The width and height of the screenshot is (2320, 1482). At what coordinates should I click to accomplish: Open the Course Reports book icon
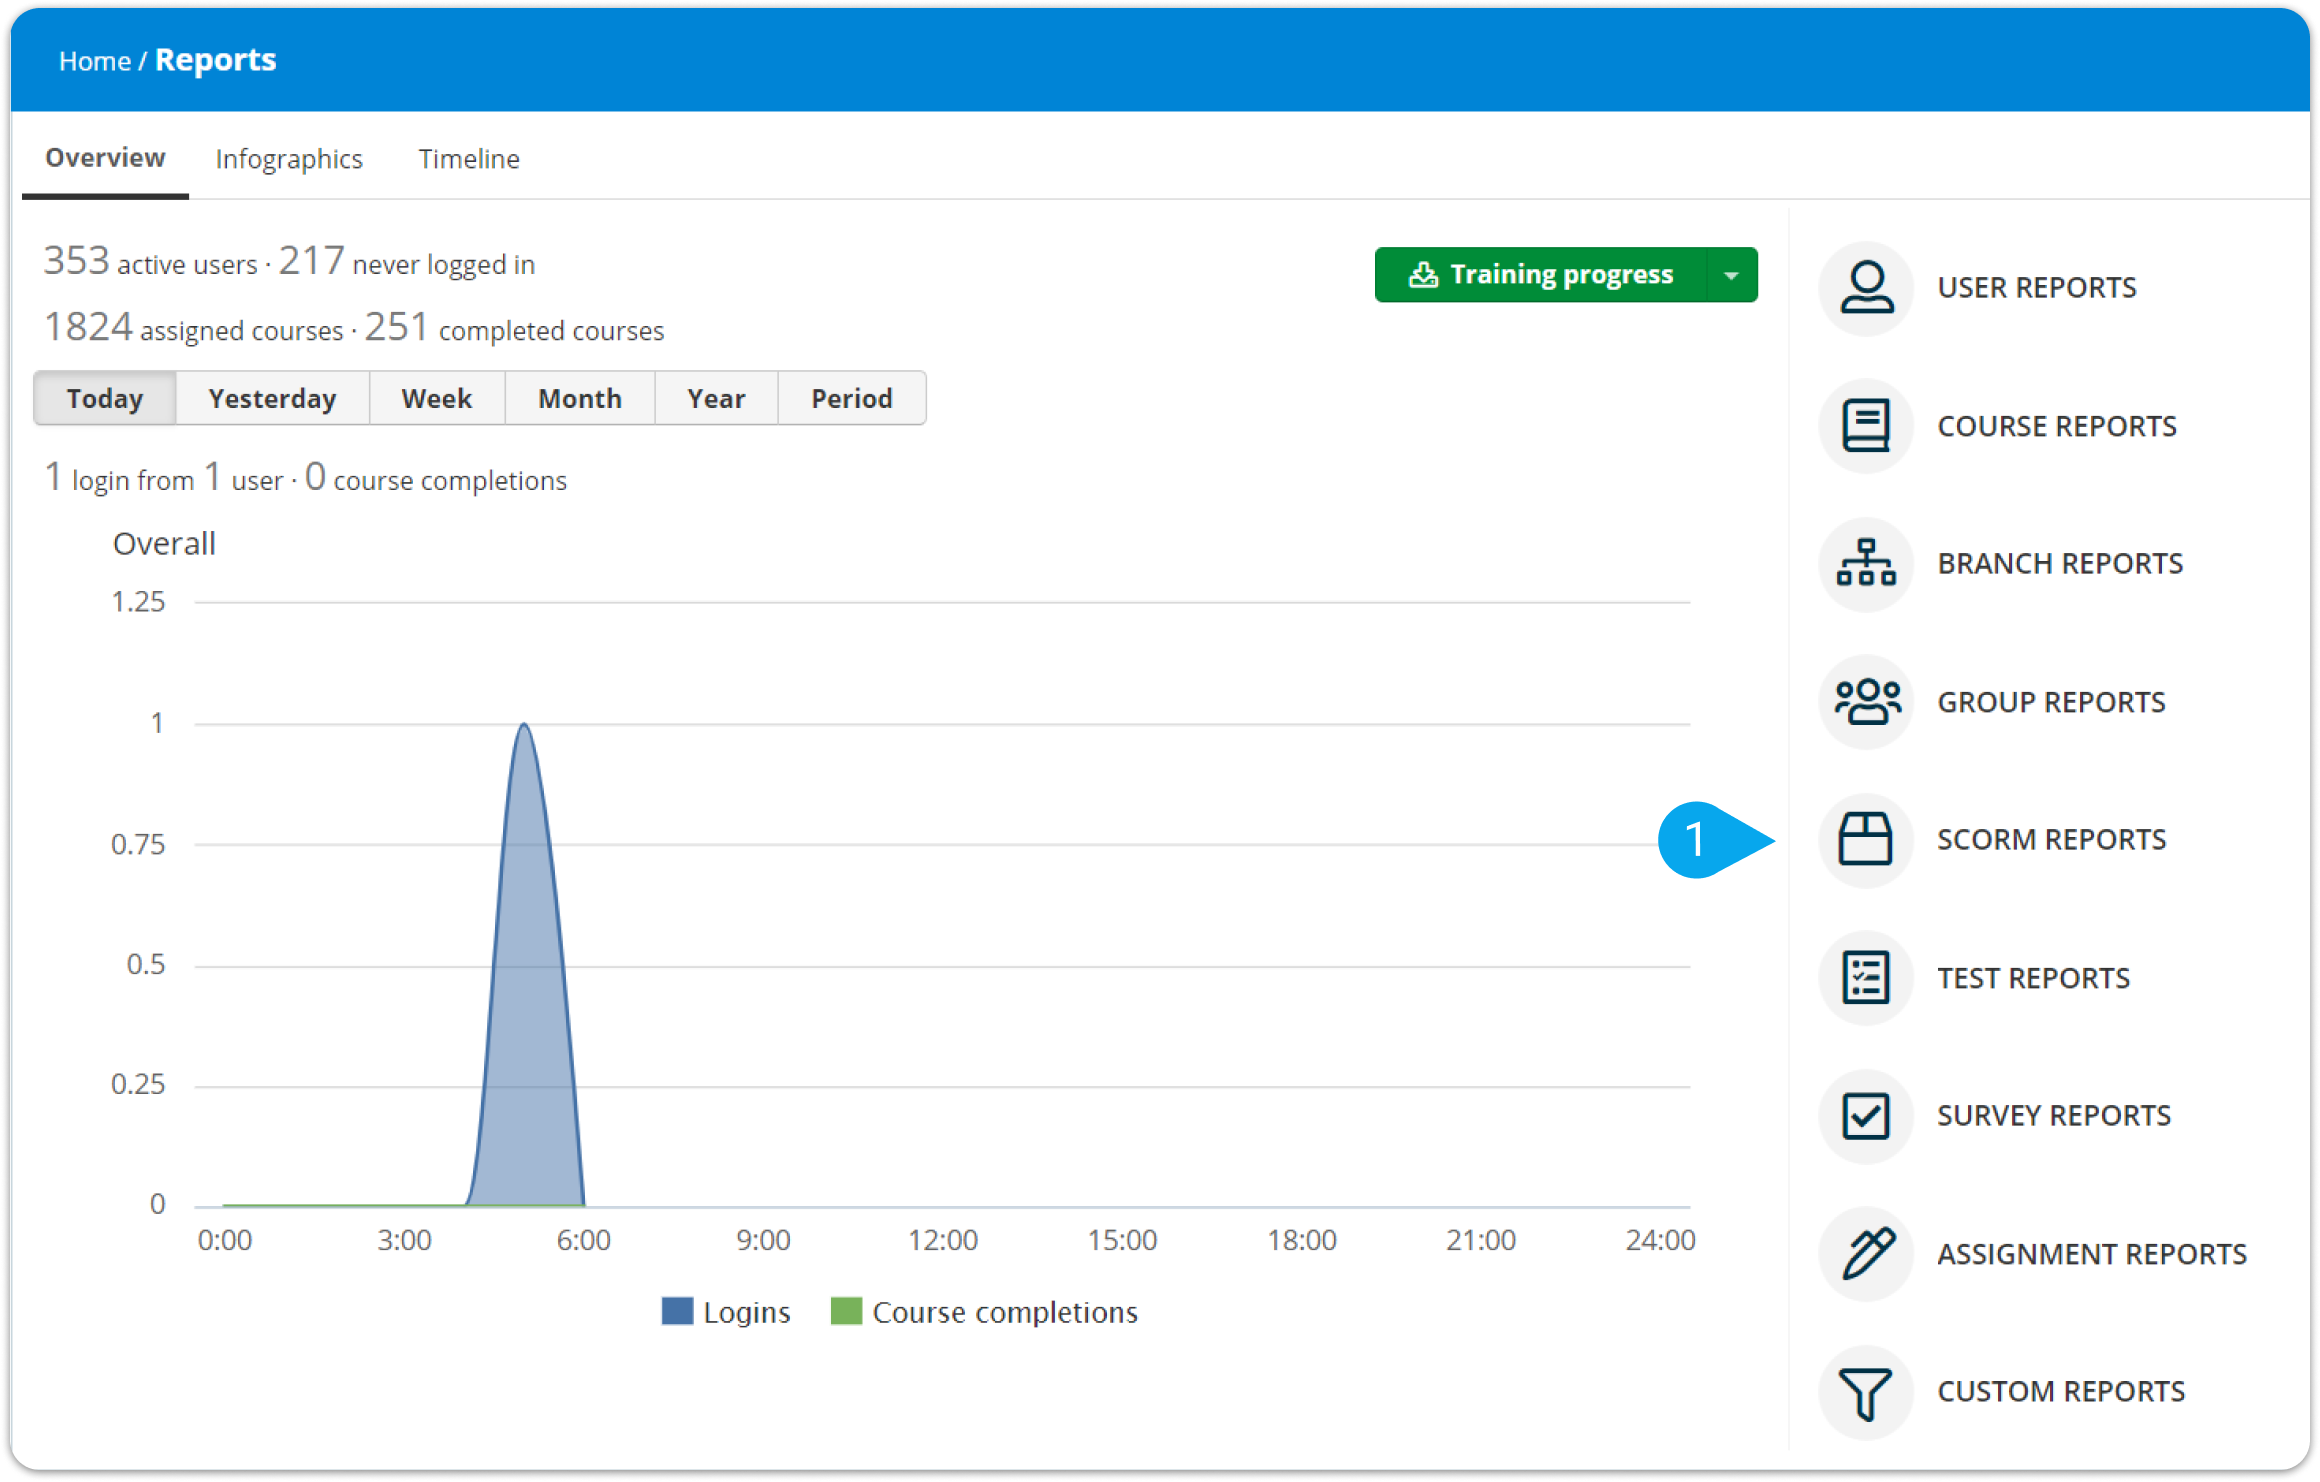[x=1865, y=426]
